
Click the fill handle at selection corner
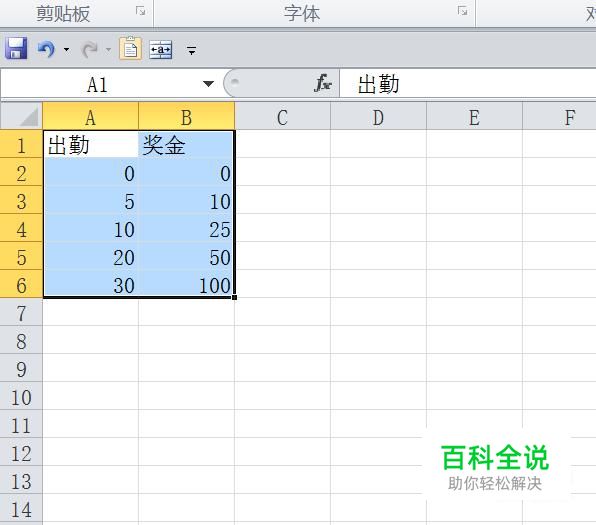pyautogui.click(x=235, y=297)
